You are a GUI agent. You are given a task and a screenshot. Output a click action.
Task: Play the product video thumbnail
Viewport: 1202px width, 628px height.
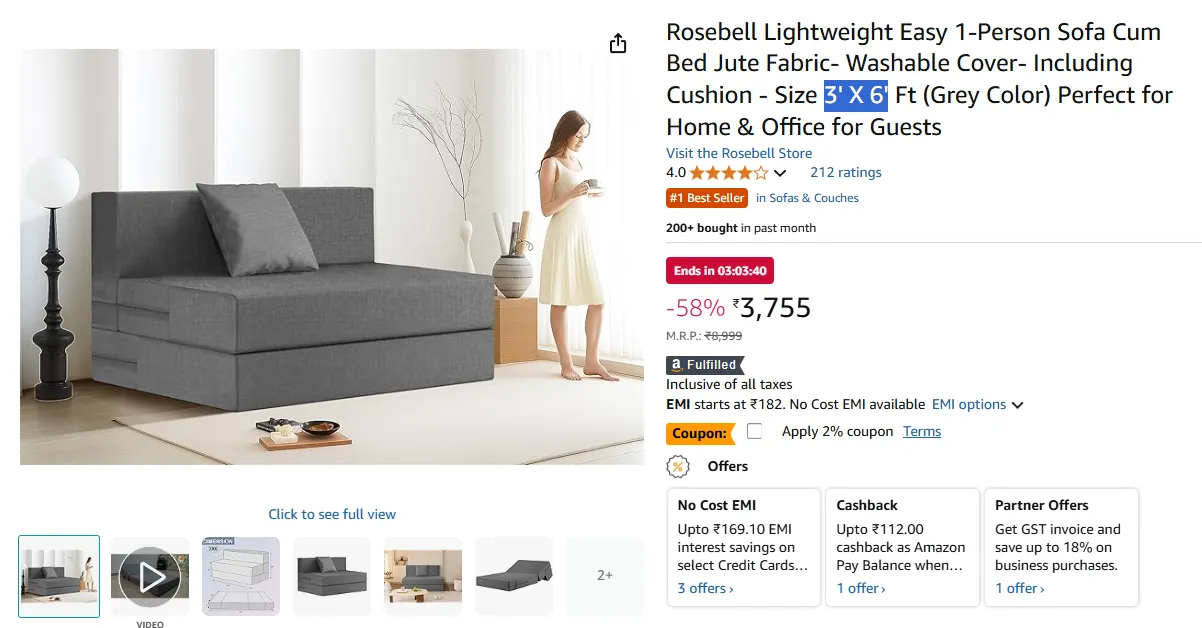point(150,576)
